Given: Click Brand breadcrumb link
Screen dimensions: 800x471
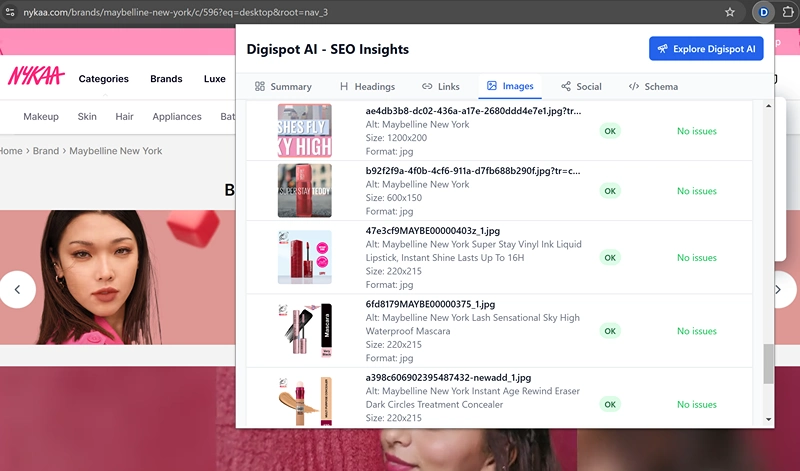Looking at the screenshot, I should tap(46, 151).
